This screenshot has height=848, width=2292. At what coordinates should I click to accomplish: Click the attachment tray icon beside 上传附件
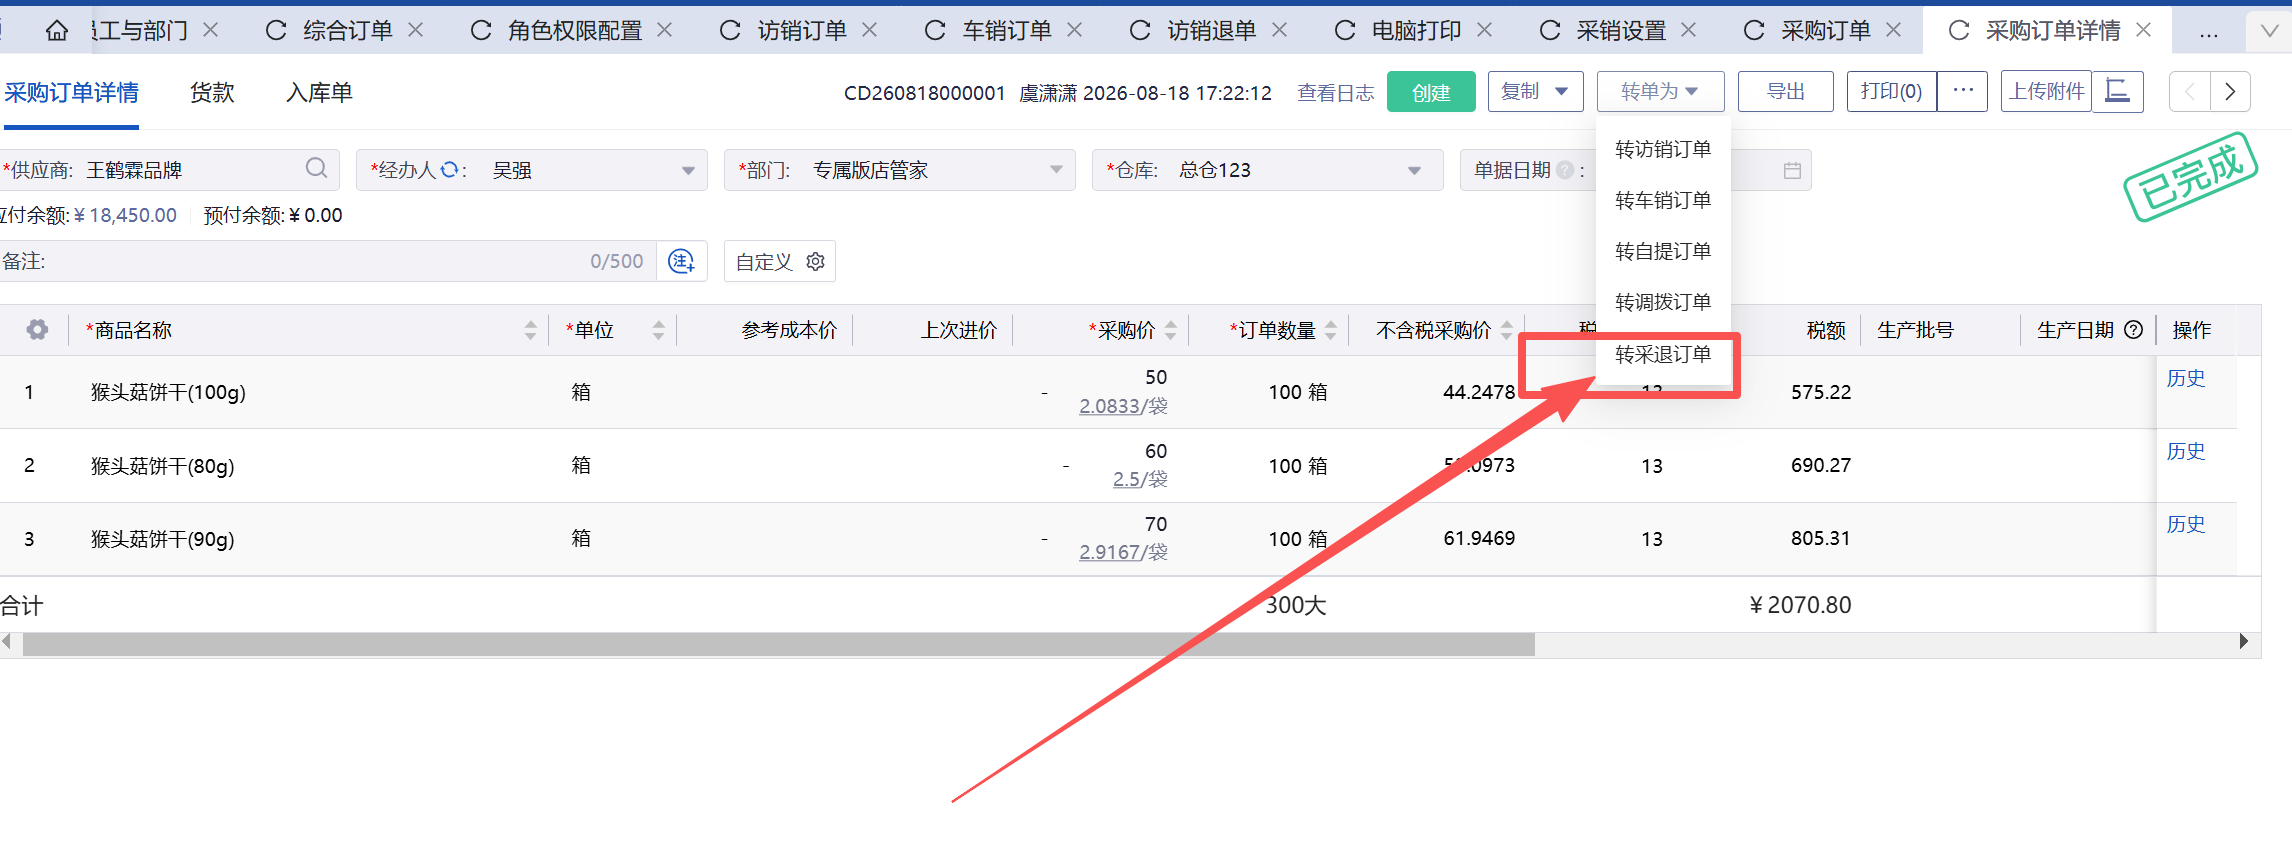click(x=2117, y=92)
